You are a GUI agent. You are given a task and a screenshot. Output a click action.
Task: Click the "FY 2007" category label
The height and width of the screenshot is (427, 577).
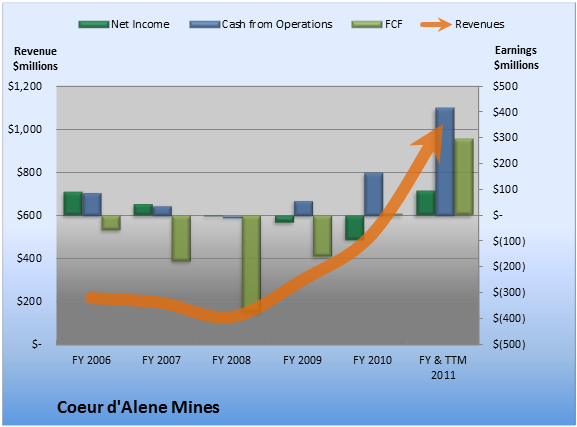pyautogui.click(x=162, y=360)
